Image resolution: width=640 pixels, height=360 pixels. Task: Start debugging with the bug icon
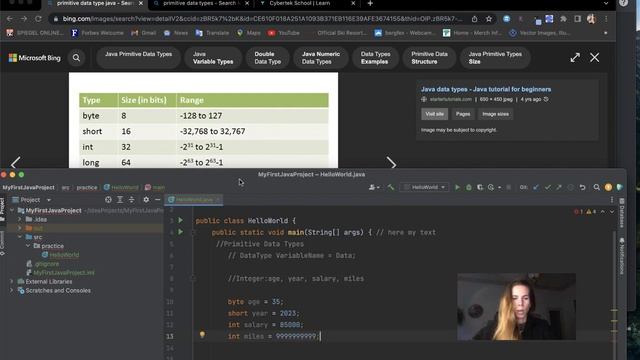pos(469,187)
